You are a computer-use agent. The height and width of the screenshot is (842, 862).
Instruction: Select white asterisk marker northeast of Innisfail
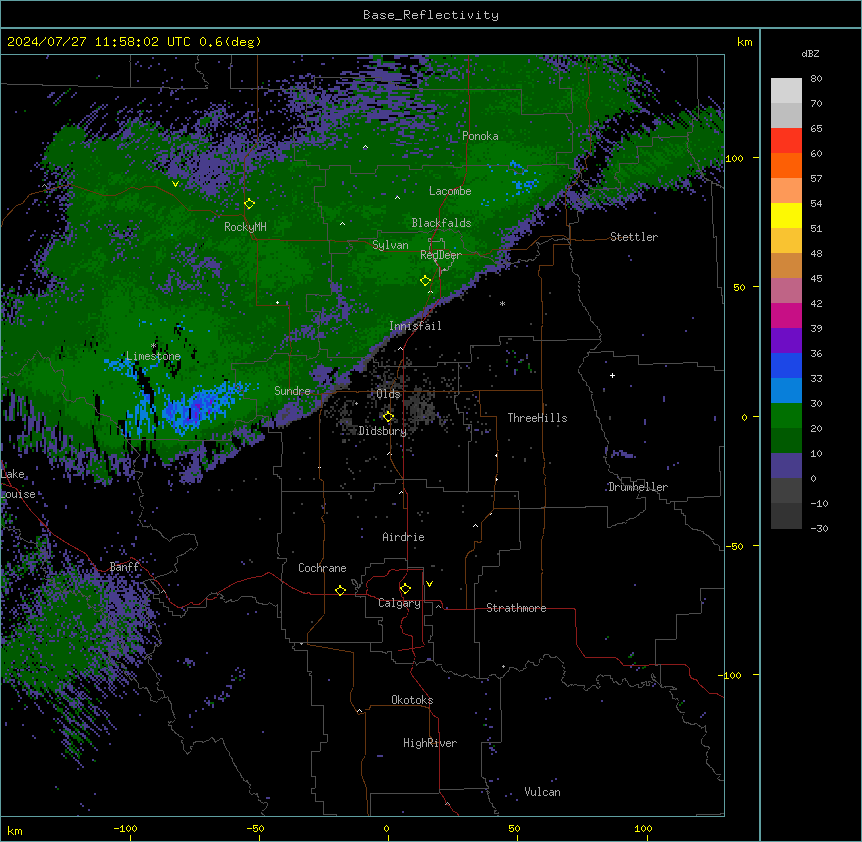click(x=502, y=303)
